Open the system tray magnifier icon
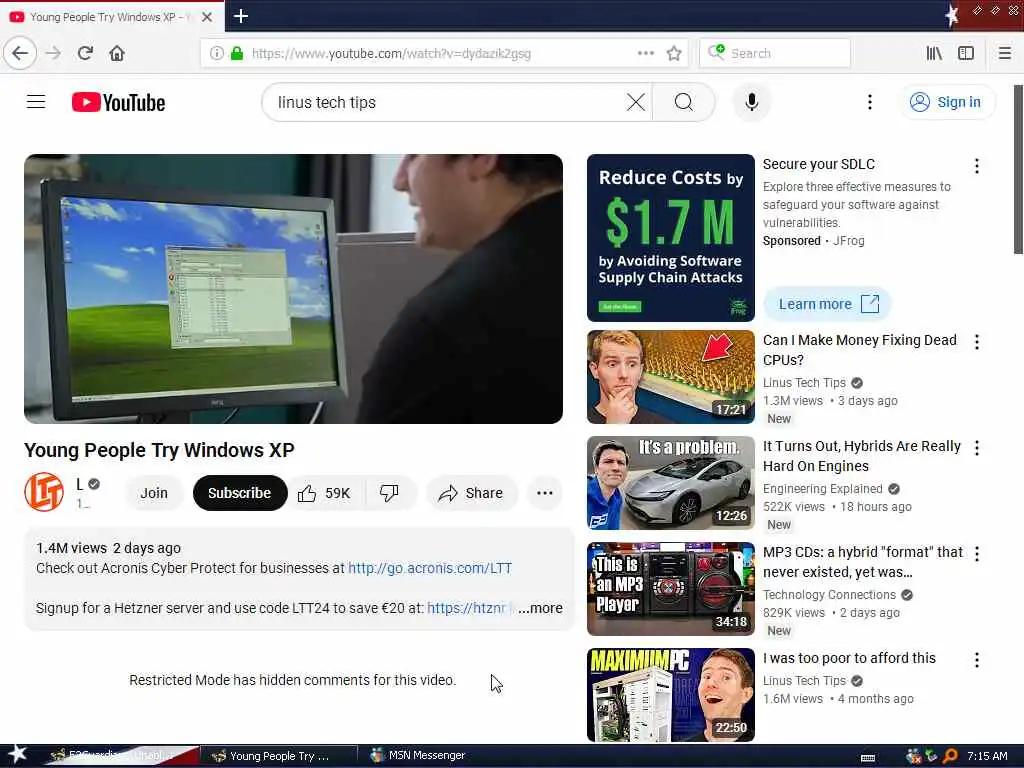This screenshot has height=768, width=1024. (x=950, y=756)
